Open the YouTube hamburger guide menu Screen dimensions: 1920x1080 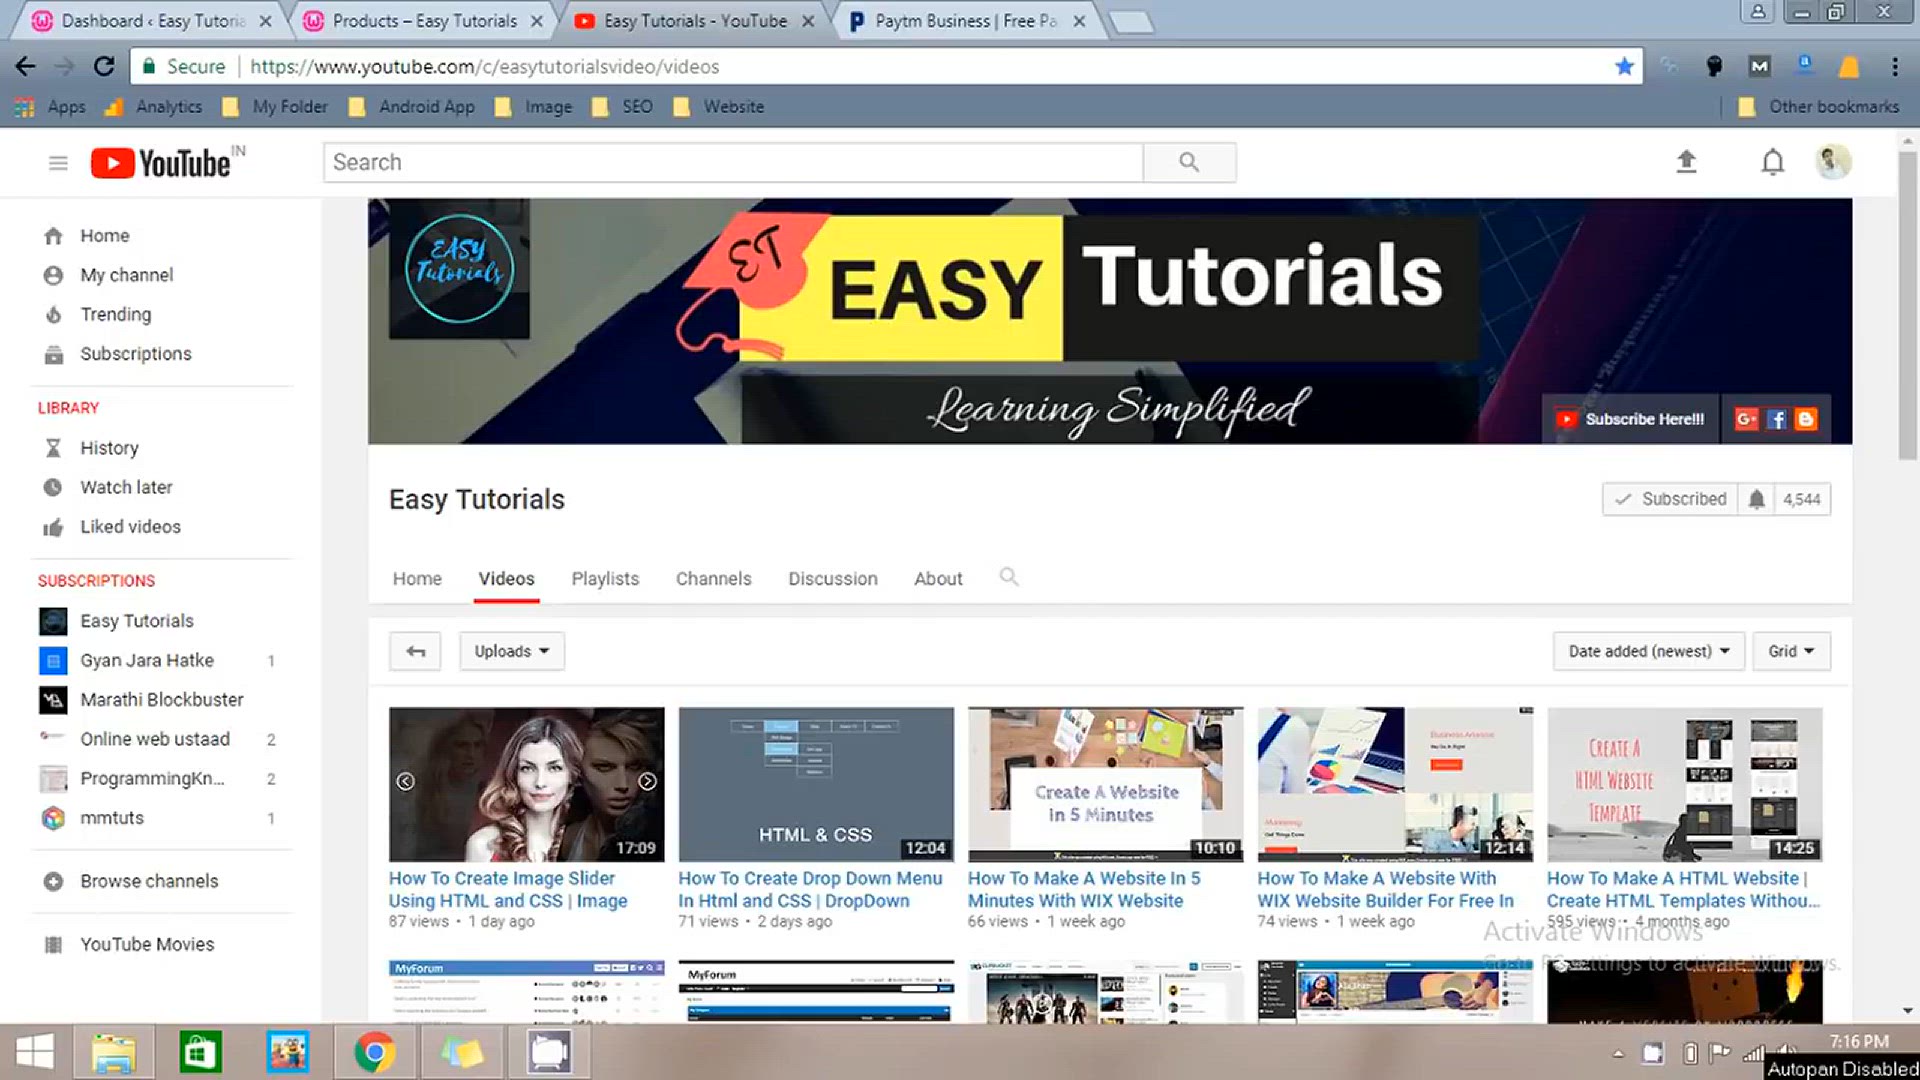(x=58, y=163)
